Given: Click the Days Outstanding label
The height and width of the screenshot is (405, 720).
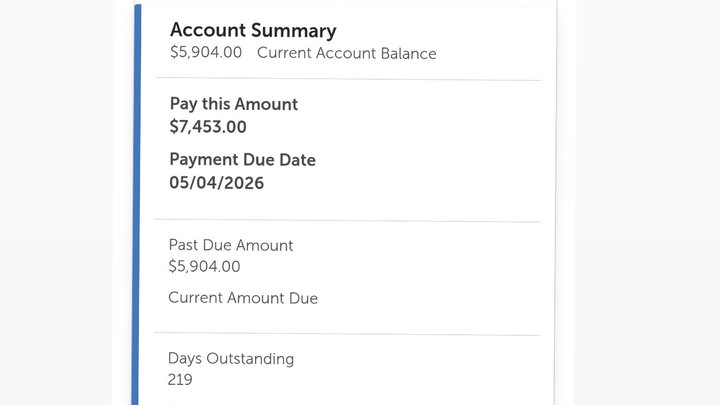Looking at the screenshot, I should pyautogui.click(x=231, y=359).
